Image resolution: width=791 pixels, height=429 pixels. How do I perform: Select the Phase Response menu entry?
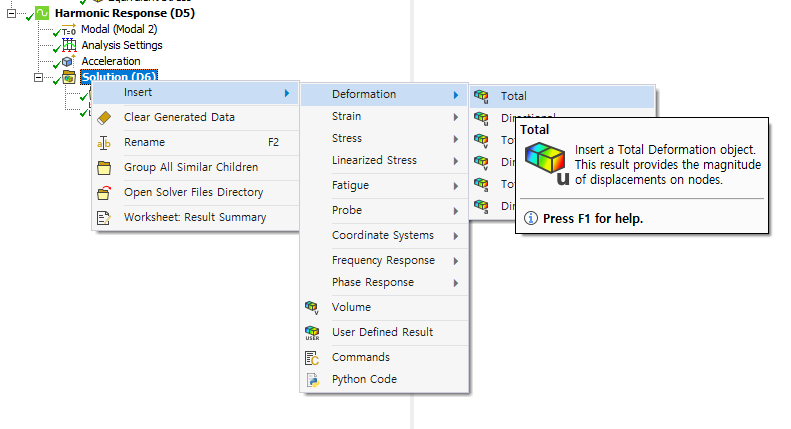tap(384, 283)
